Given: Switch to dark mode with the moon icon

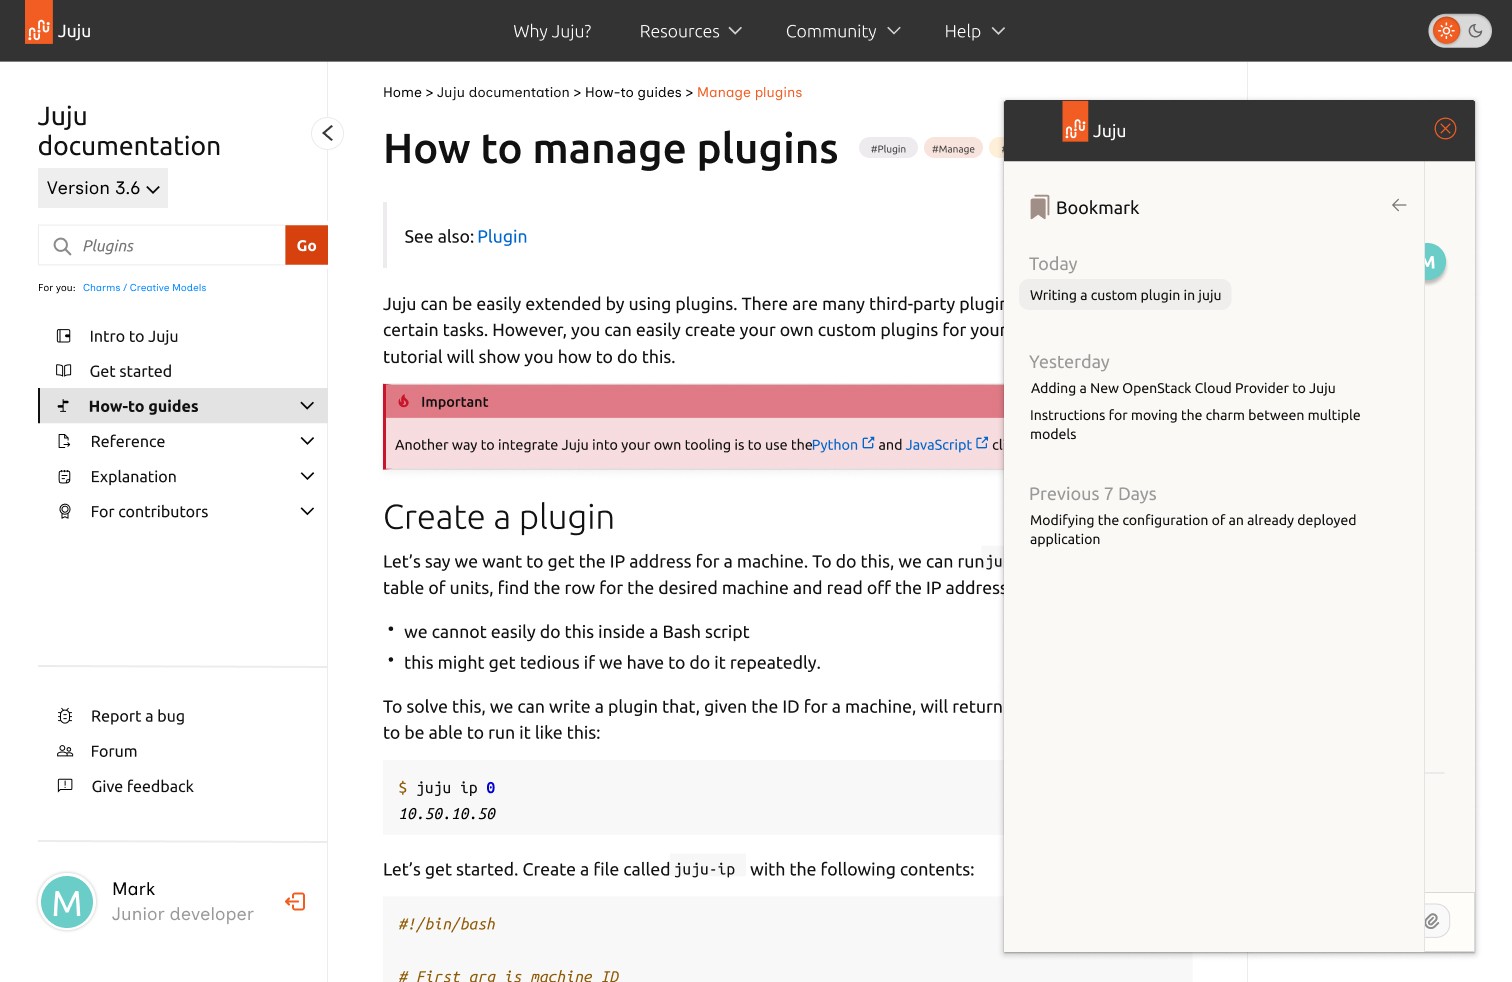Looking at the screenshot, I should point(1476,31).
